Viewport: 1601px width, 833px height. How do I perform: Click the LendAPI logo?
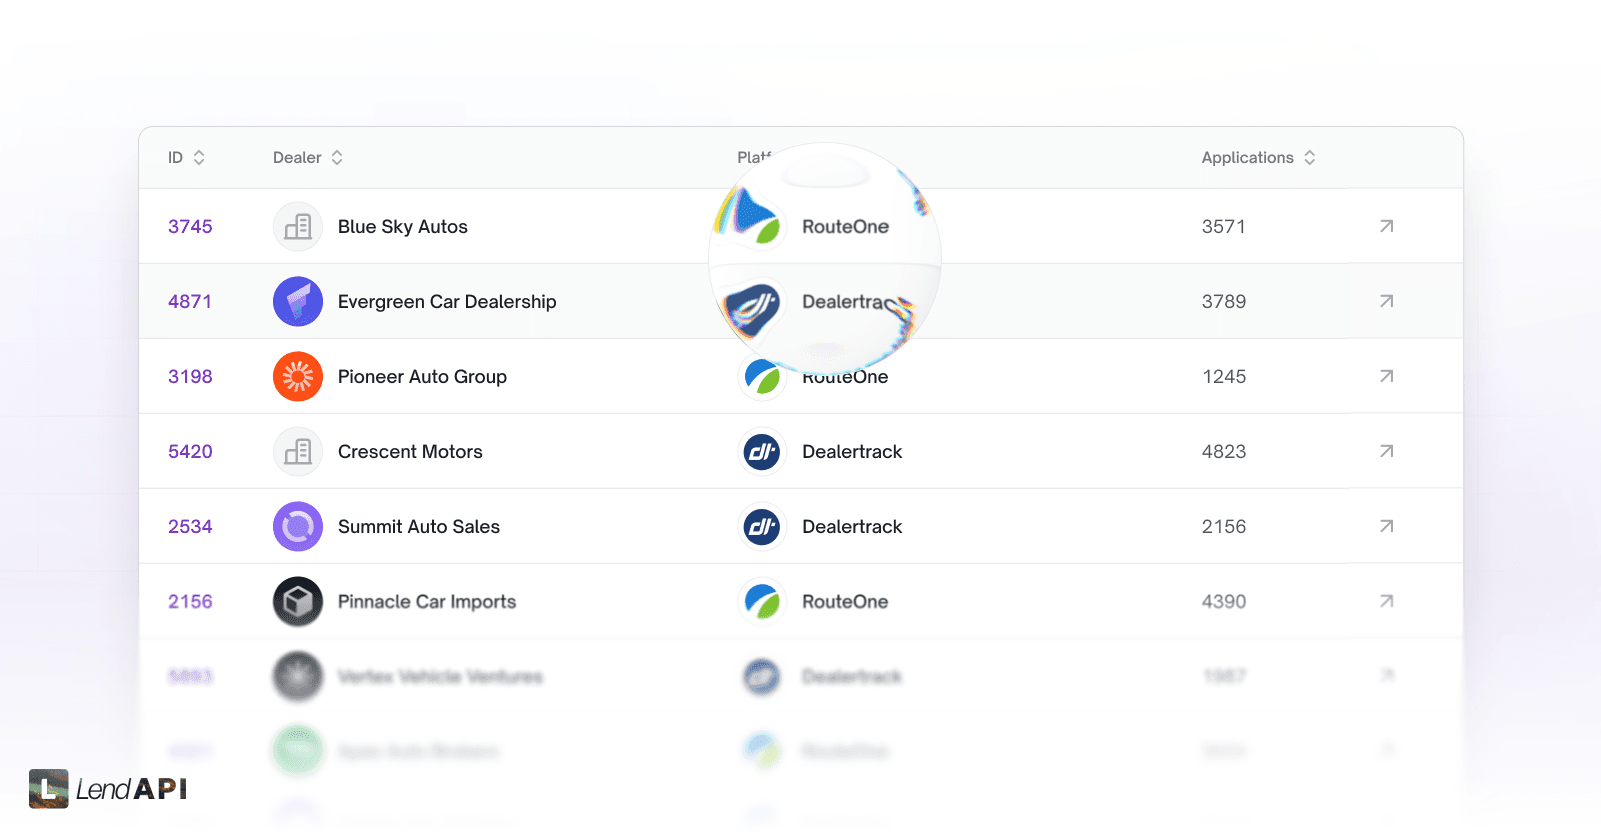[108, 789]
